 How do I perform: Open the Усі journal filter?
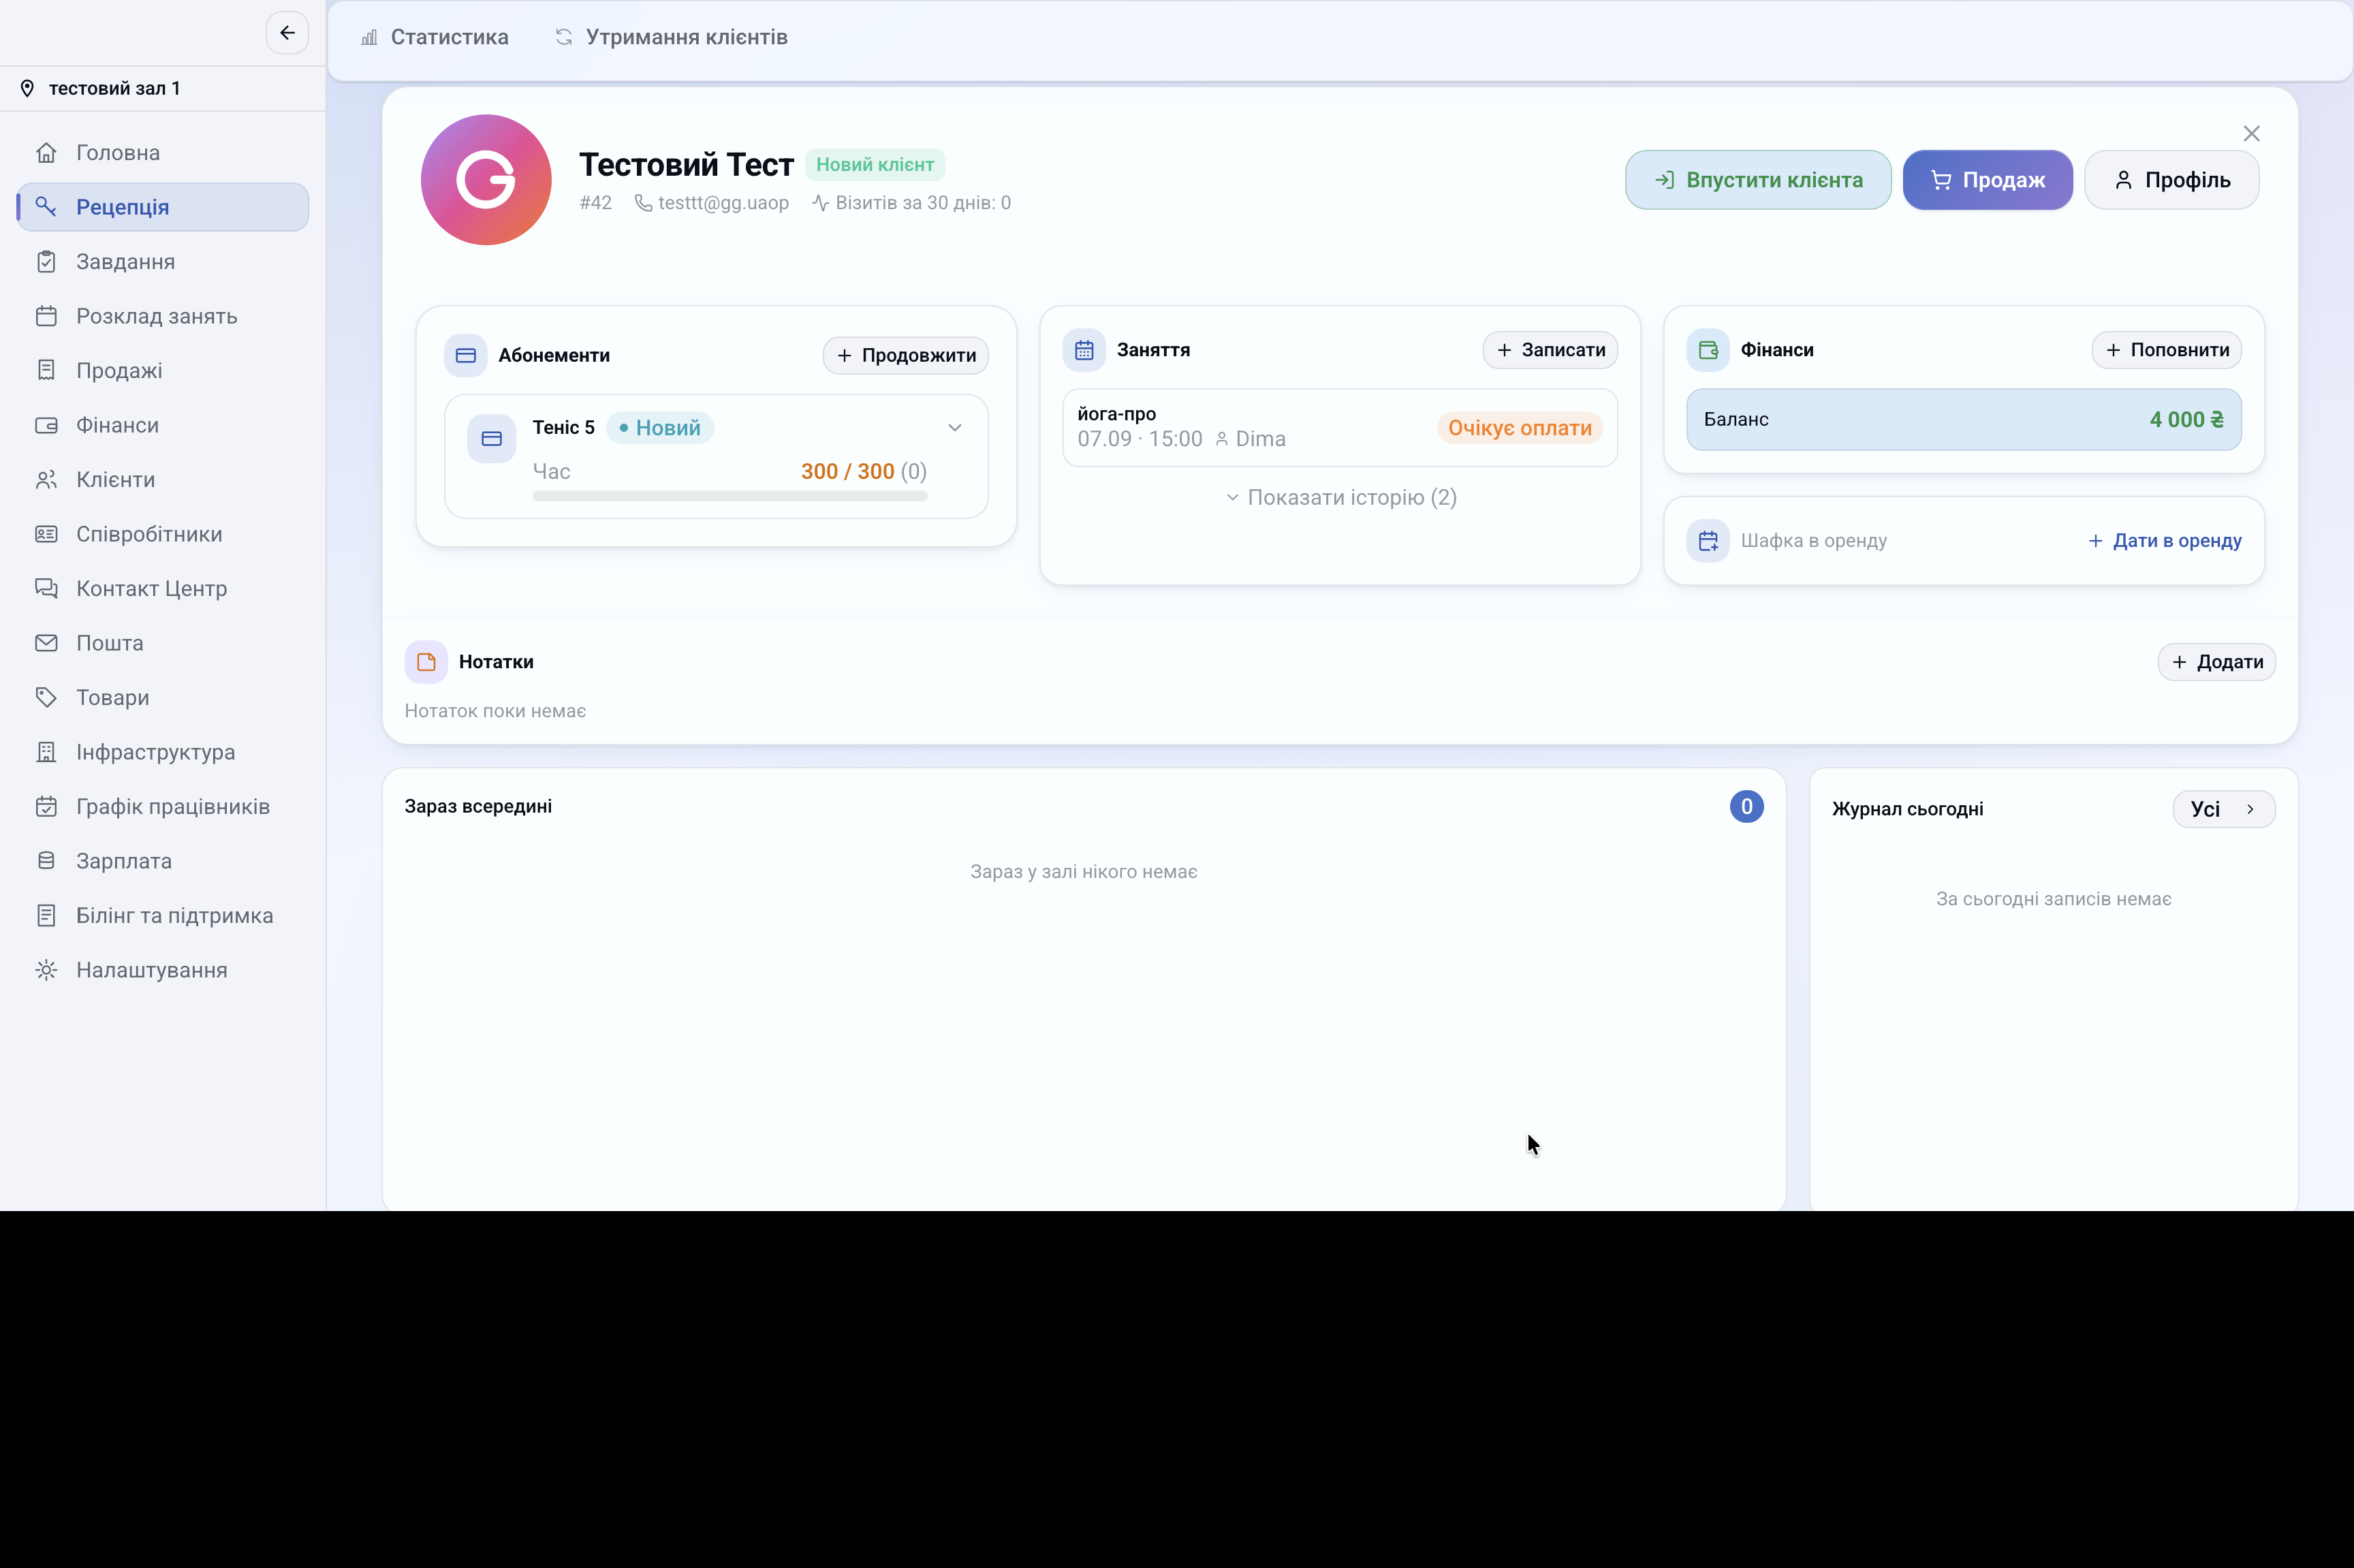point(2224,809)
